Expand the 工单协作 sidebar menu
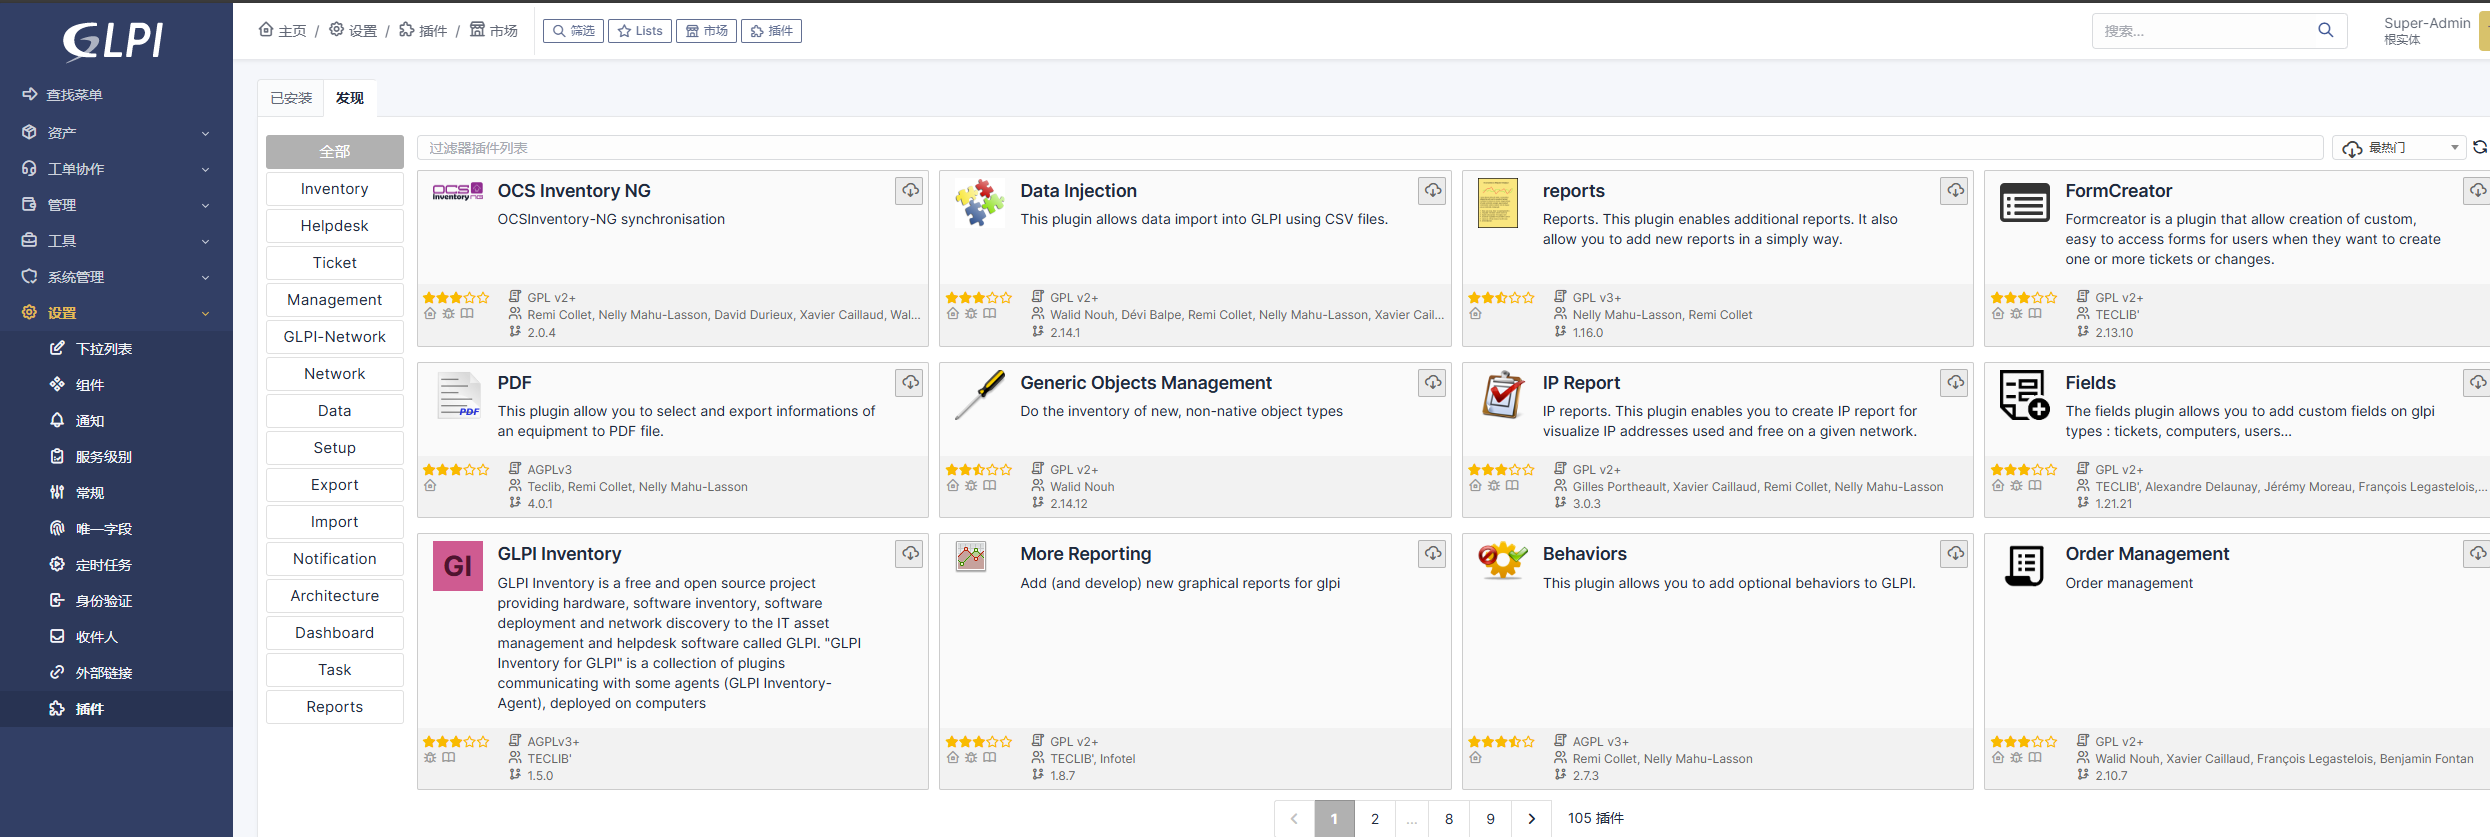Screen dimensions: 2490x837 116,168
